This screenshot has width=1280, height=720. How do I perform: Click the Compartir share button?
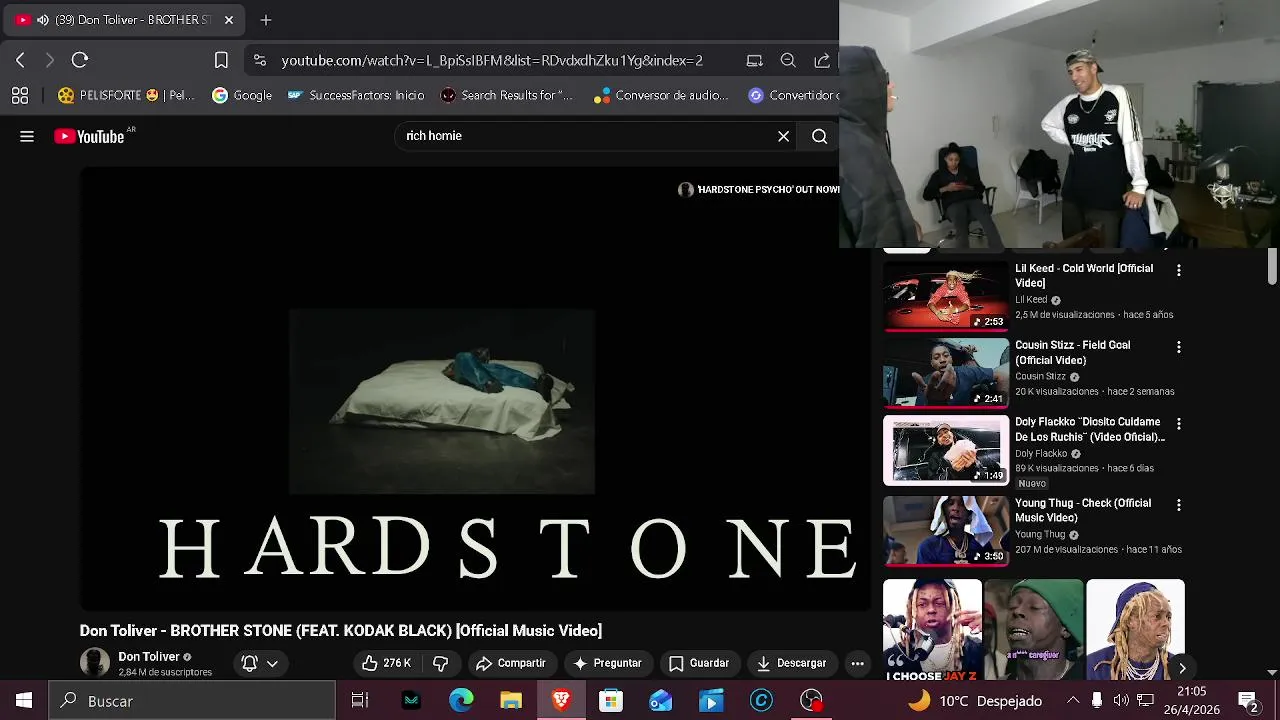tap(510, 663)
